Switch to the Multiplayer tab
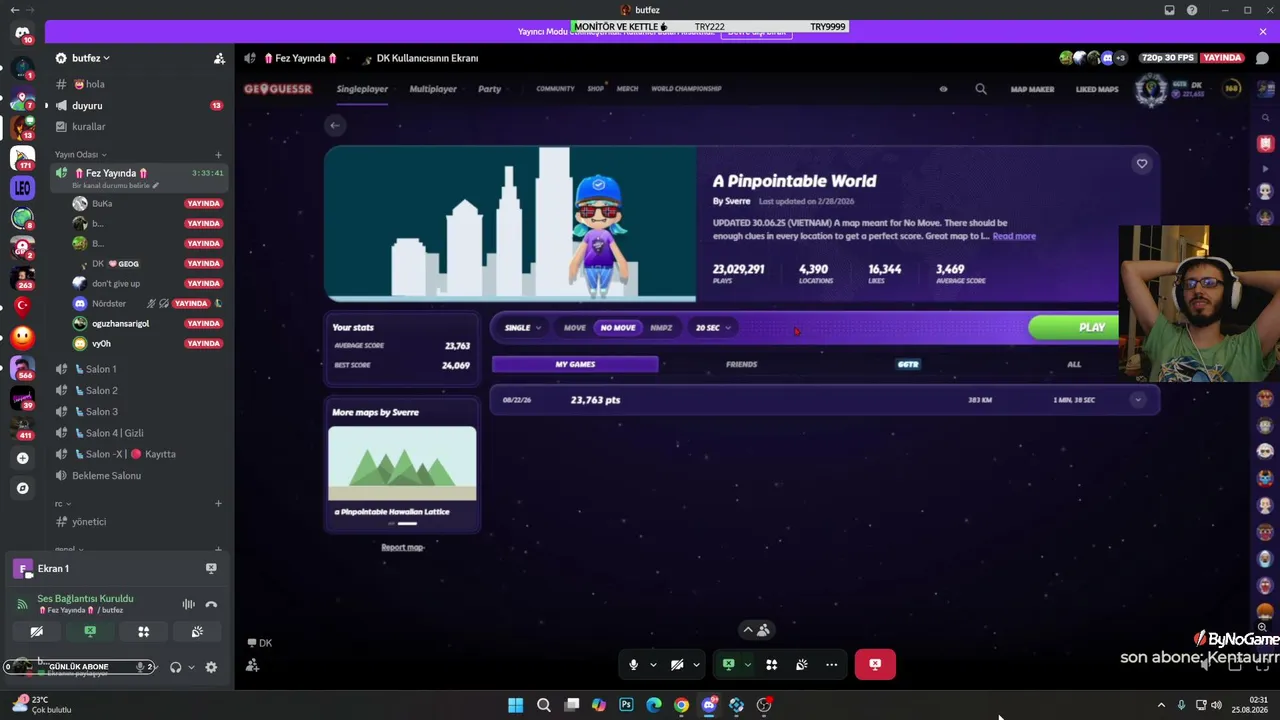 [433, 89]
